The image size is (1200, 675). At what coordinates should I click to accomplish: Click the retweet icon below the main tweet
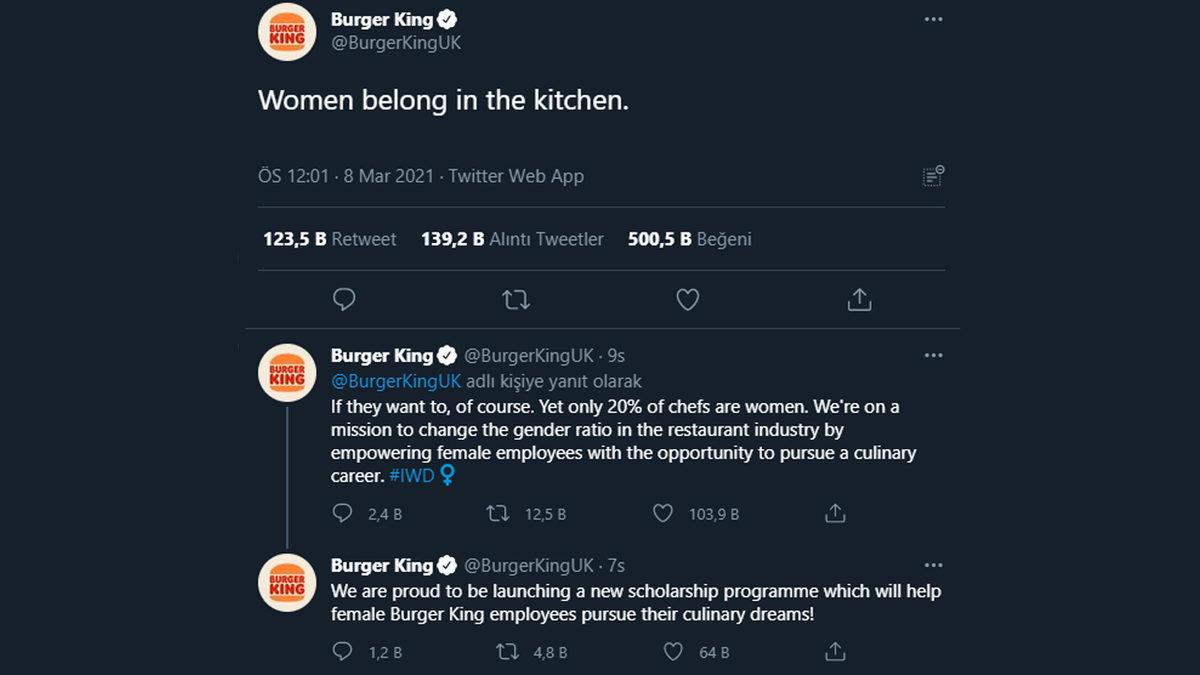click(516, 299)
